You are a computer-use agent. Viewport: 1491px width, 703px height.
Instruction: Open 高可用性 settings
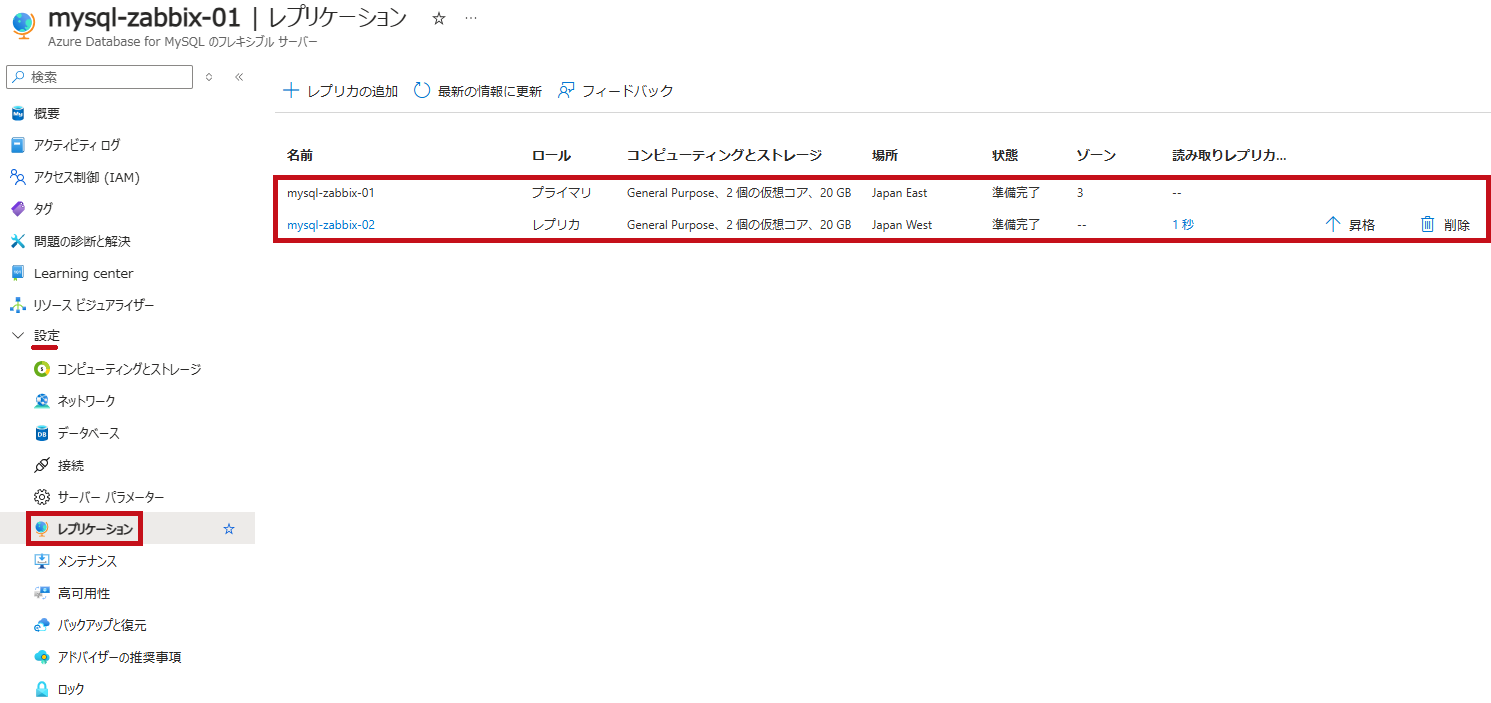click(x=84, y=593)
